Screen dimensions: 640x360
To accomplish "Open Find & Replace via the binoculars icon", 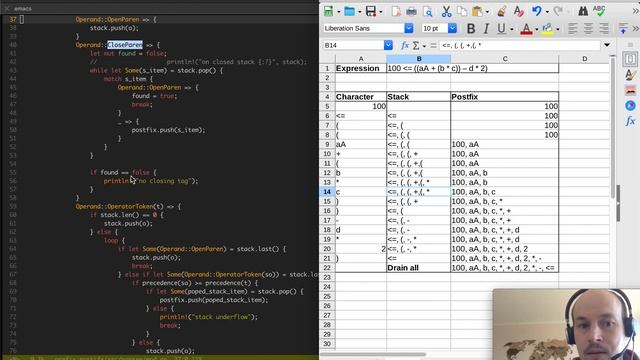I will pyautogui.click(x=583, y=11).
